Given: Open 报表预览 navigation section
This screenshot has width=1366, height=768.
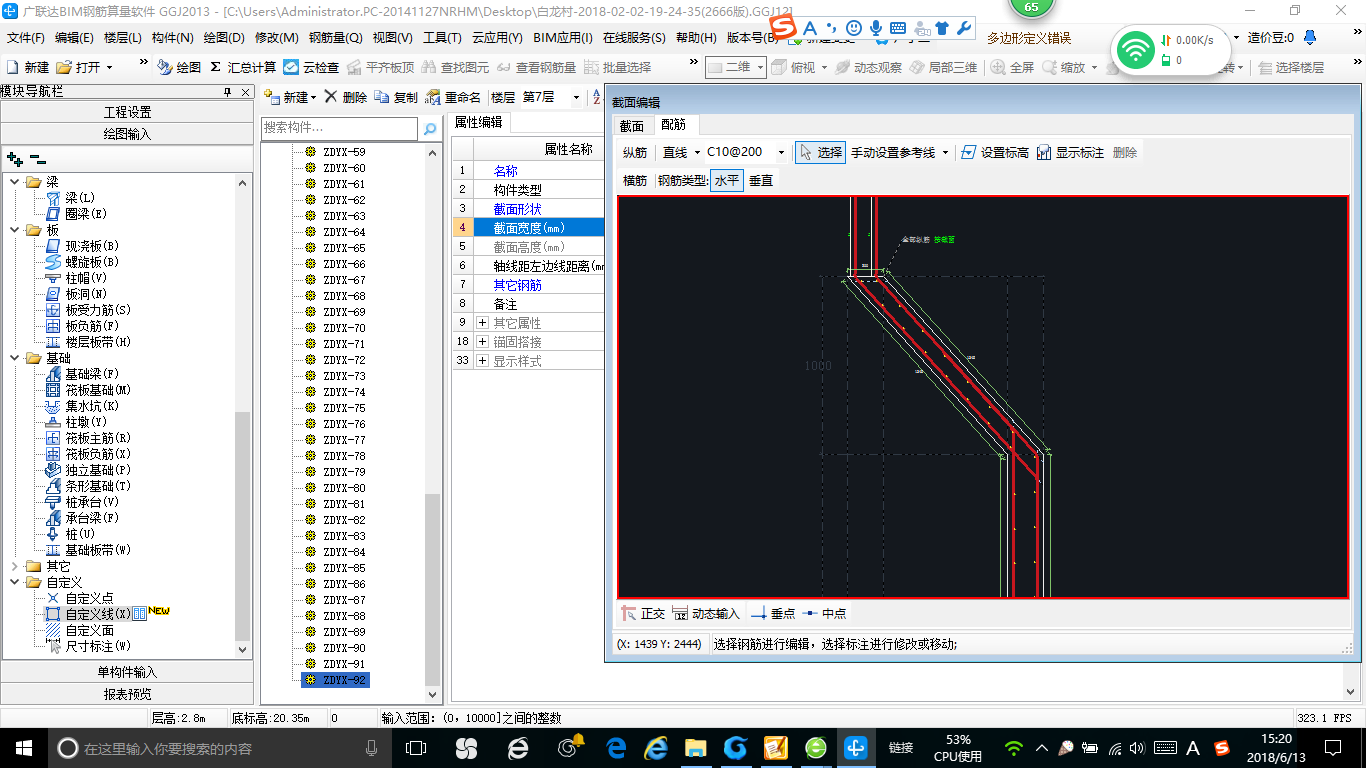Looking at the screenshot, I should pyautogui.click(x=127, y=694).
